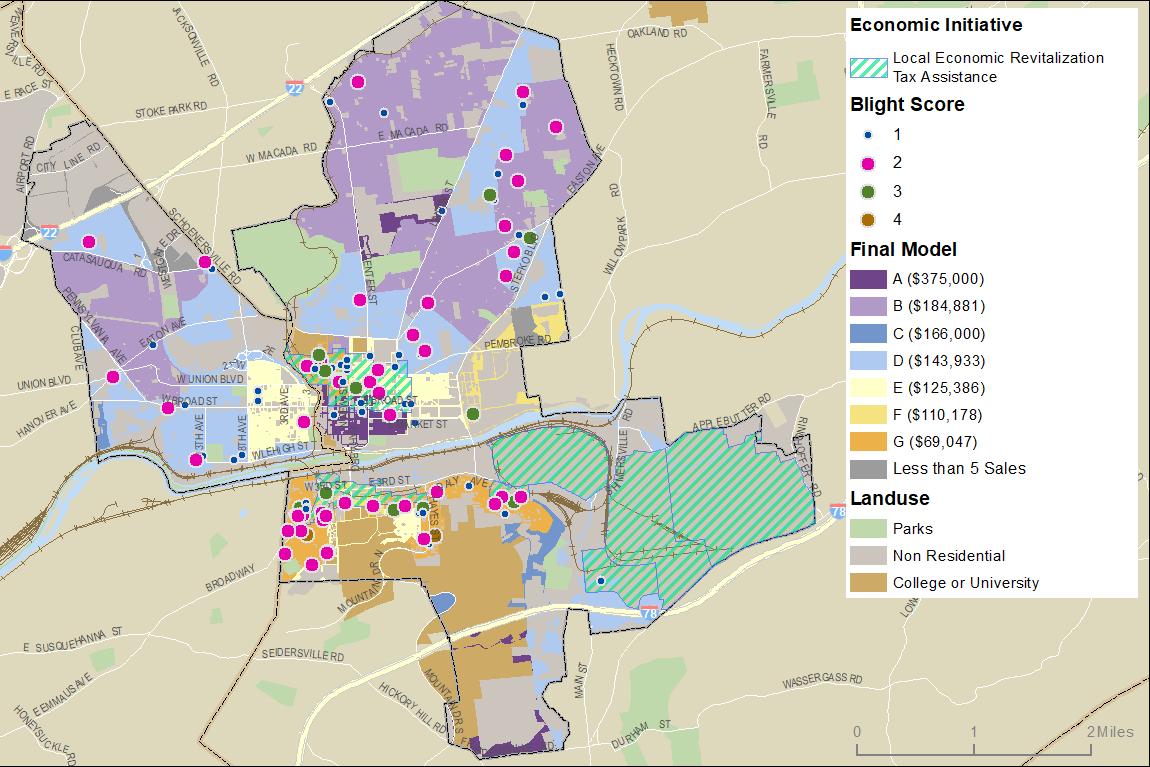Click the lone blue dot in southeast hatched zone
The width and height of the screenshot is (1150, 767).
pos(601,581)
